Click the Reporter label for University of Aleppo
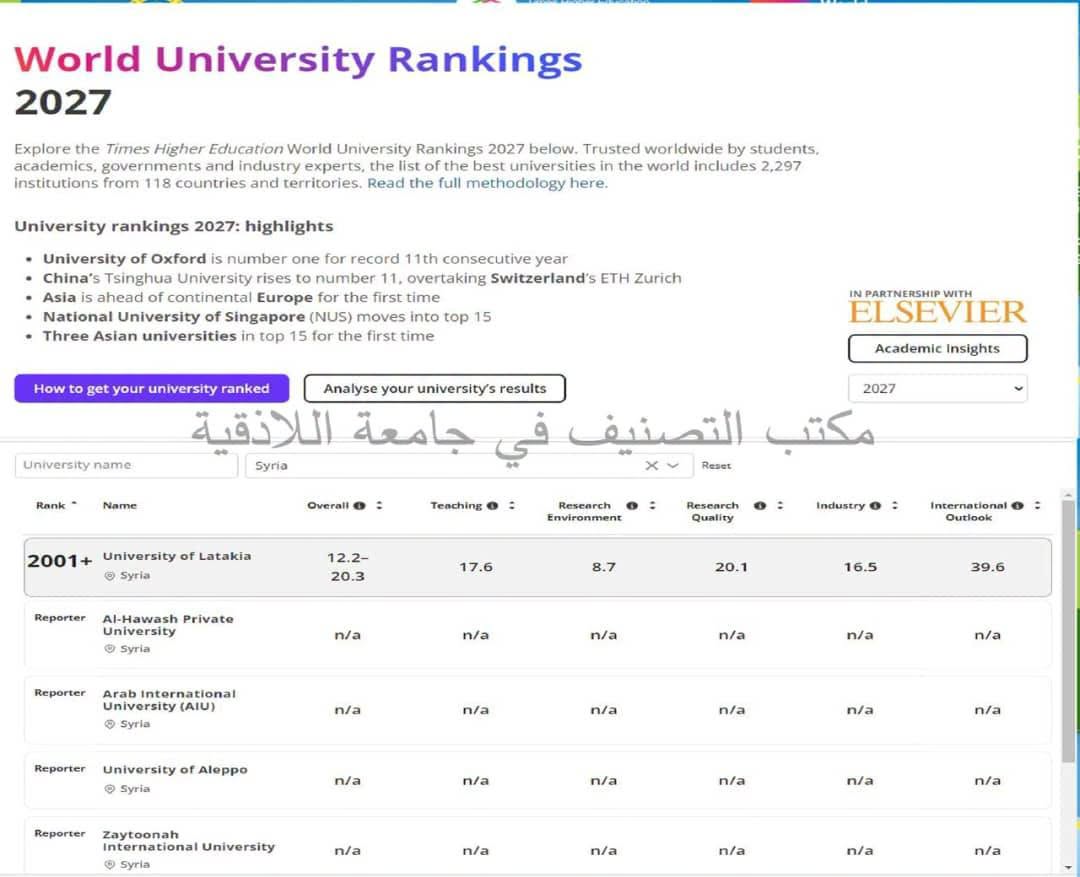The height and width of the screenshot is (877, 1080). click(60, 769)
